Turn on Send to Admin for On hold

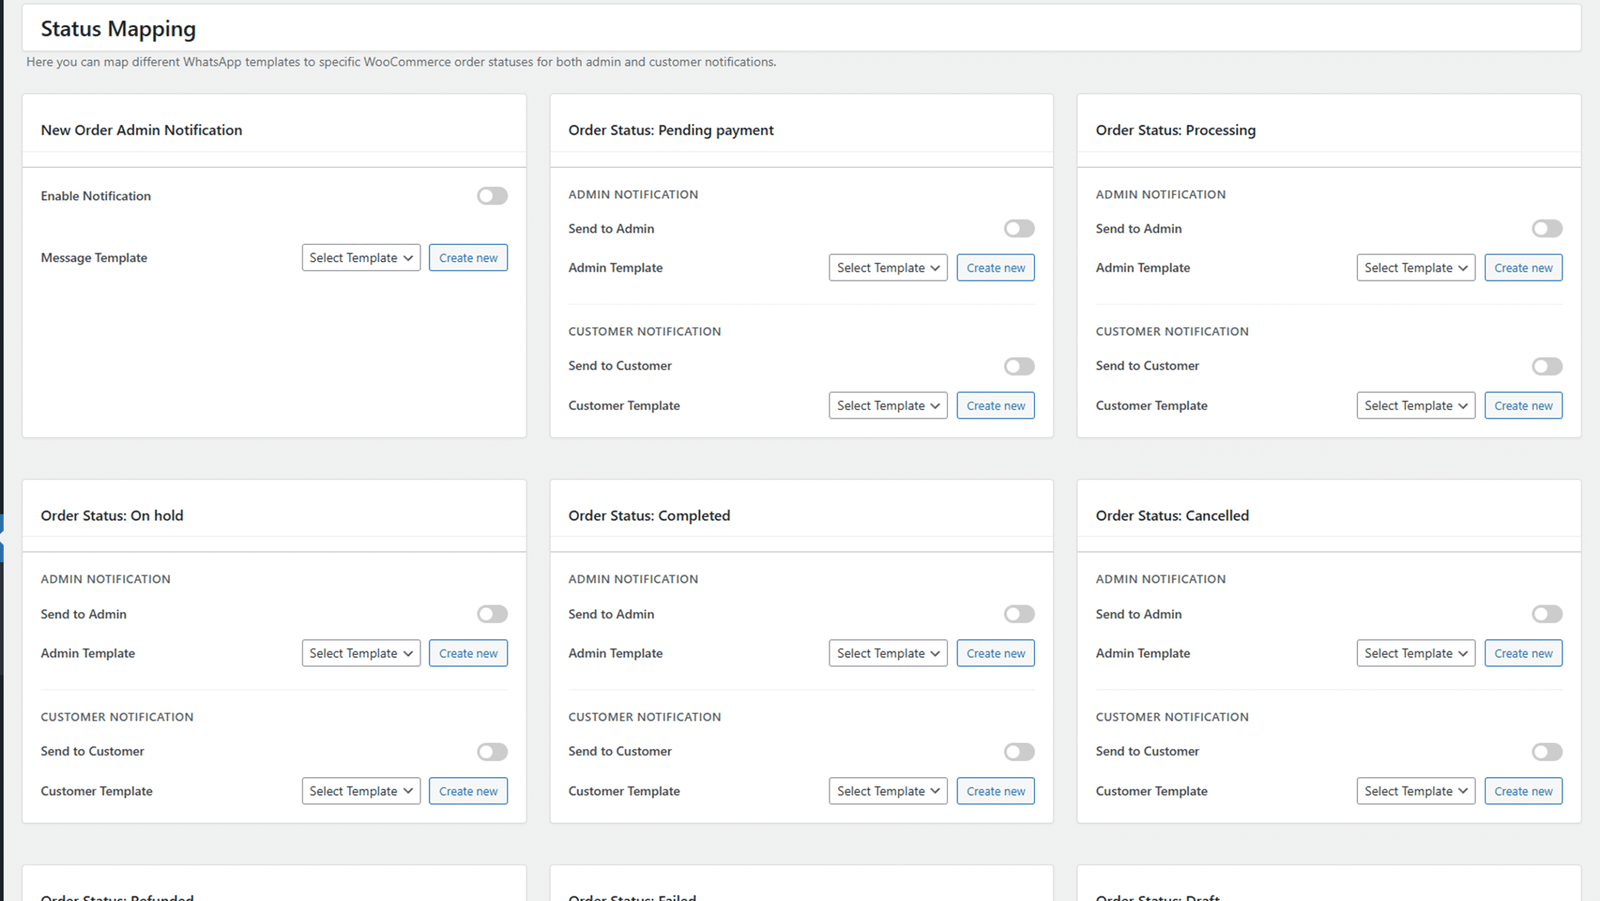[492, 614]
